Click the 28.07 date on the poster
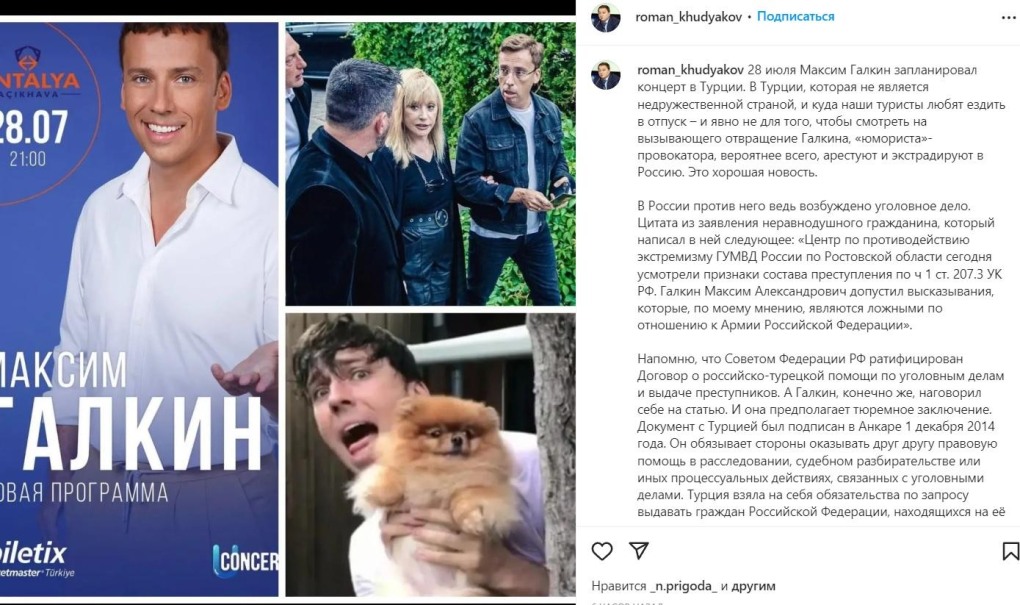The width and height of the screenshot is (1020, 605). 33,126
